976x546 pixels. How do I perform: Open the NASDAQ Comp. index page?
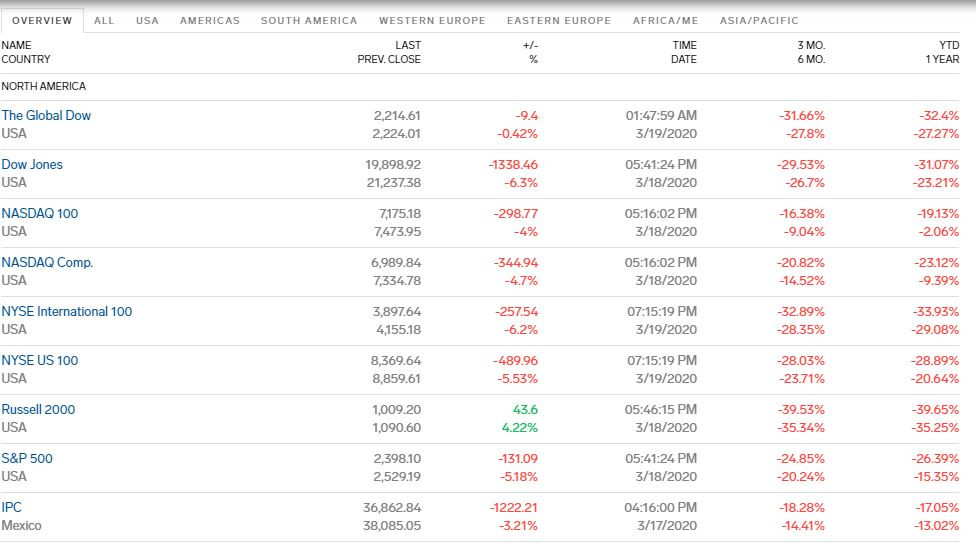click(x=47, y=262)
